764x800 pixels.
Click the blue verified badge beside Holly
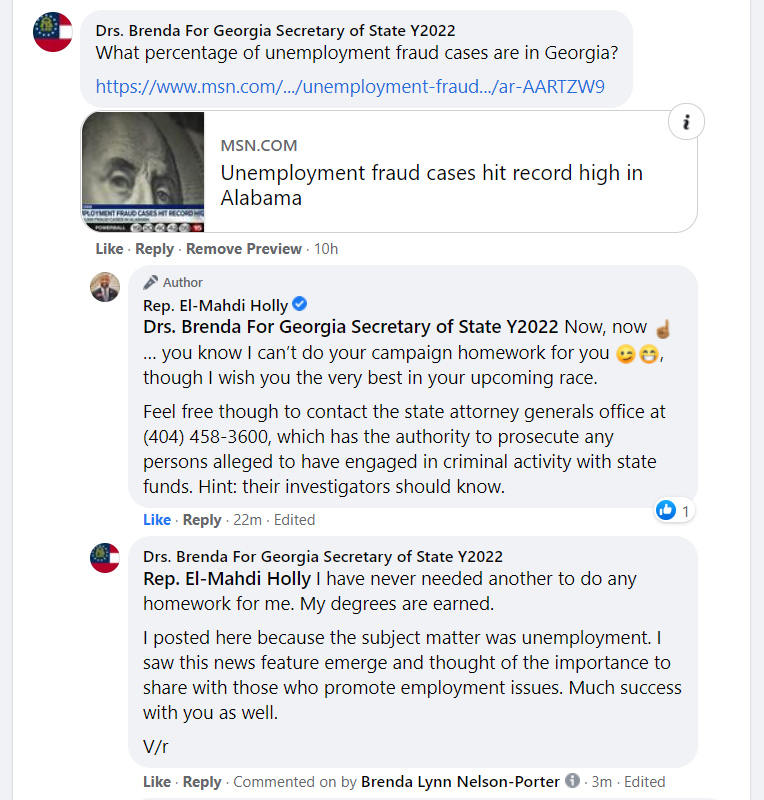tap(300, 304)
